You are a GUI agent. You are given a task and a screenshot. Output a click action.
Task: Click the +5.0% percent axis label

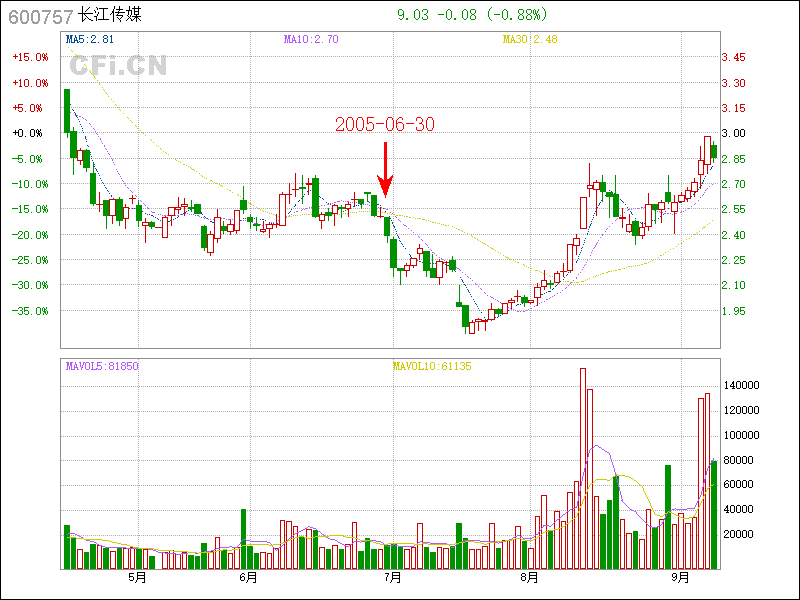coord(28,108)
